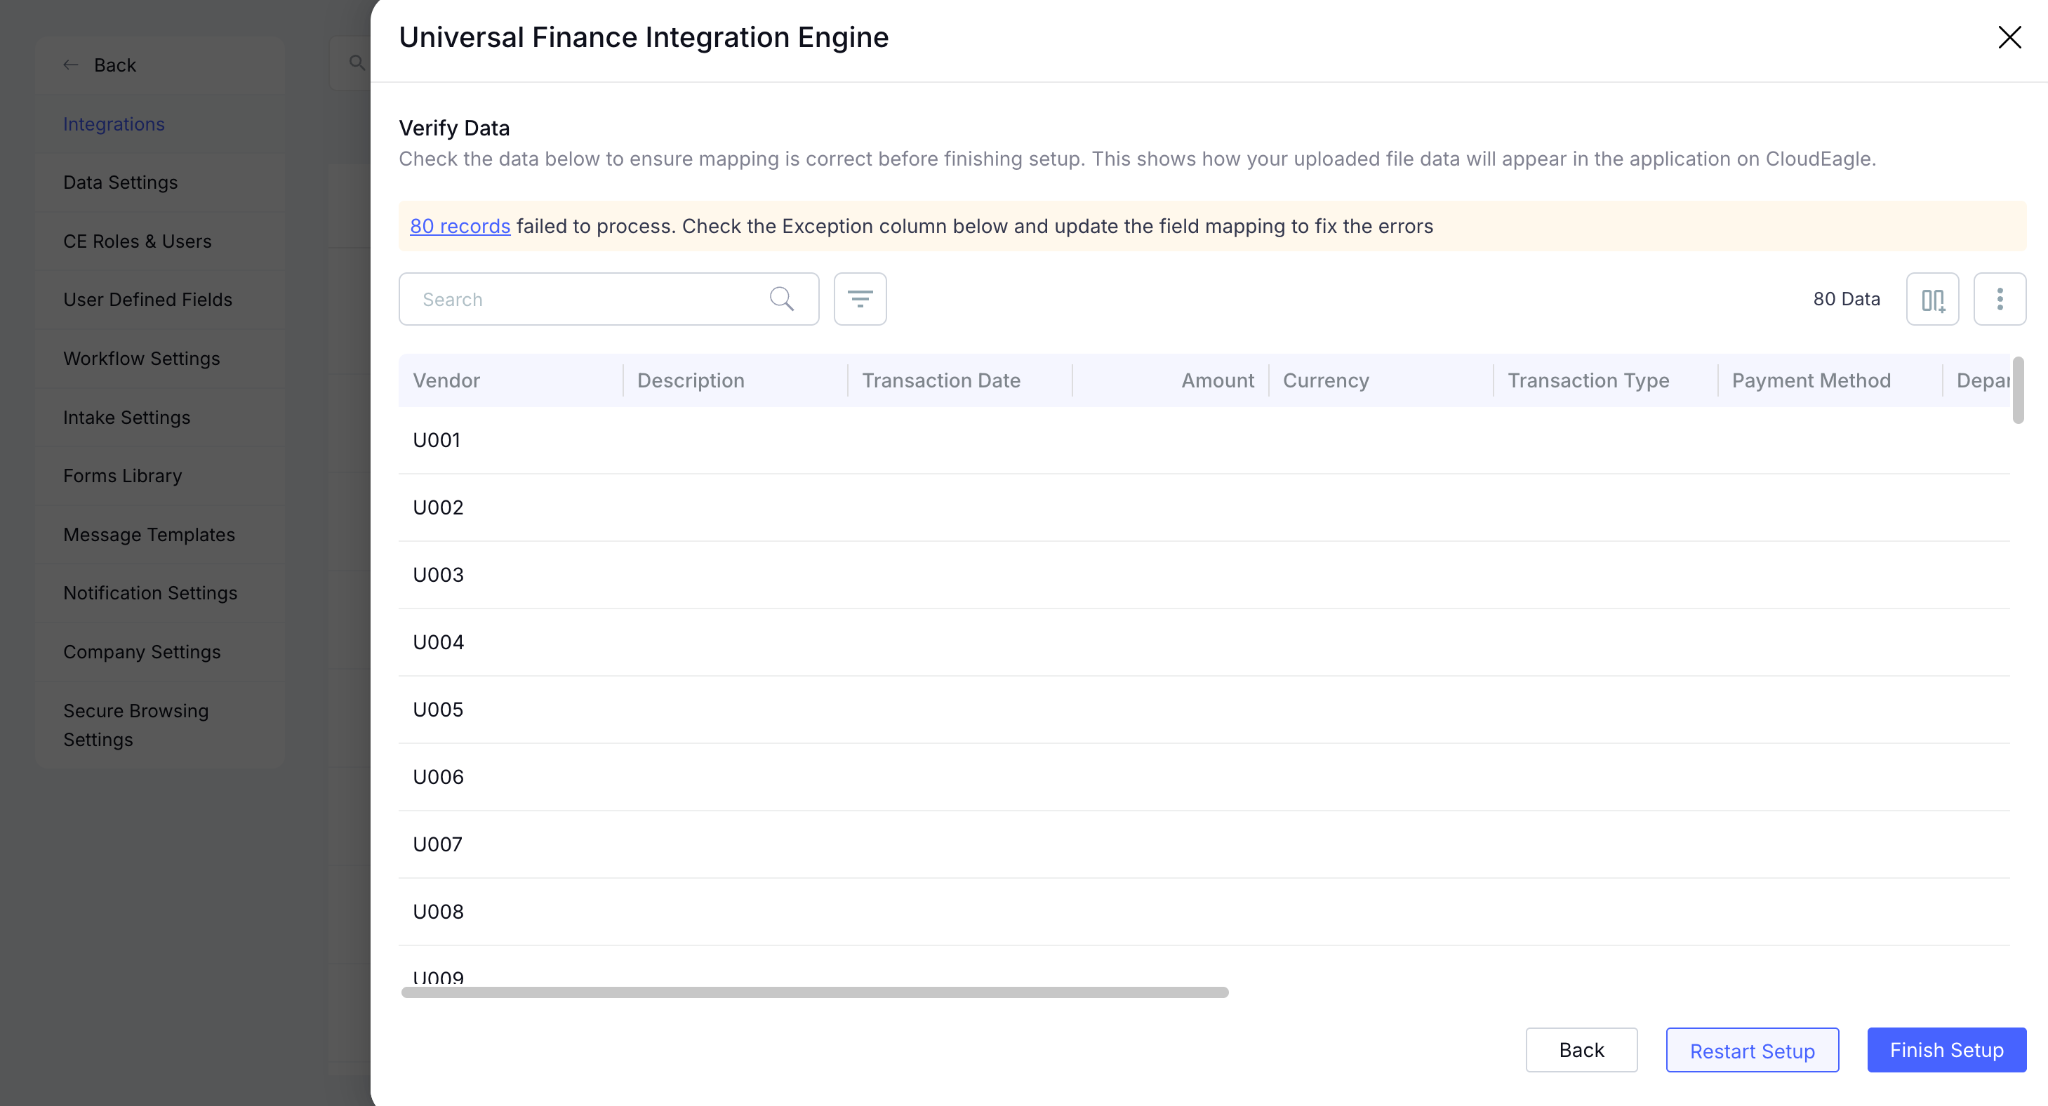Open the 80 records failed link
Screen dimensions: 2048x1106
click(x=460, y=226)
